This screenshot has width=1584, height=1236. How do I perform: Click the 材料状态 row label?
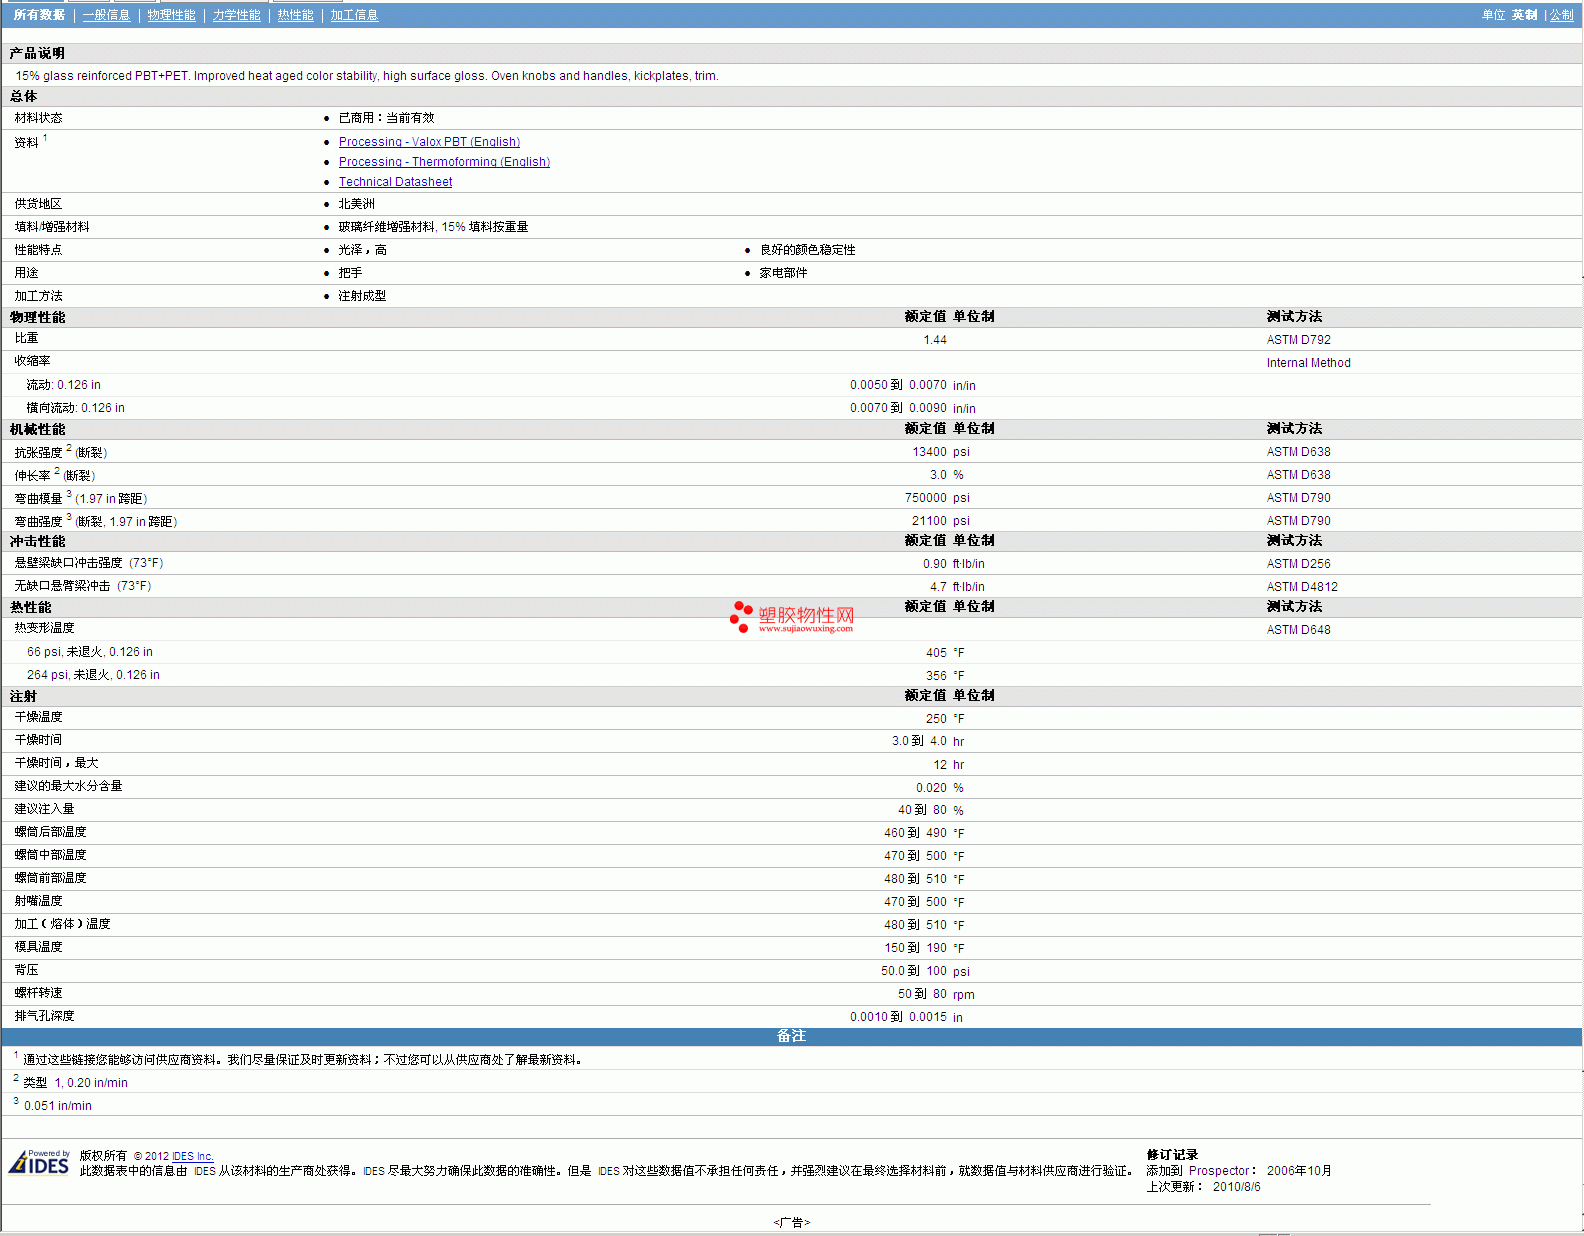pyautogui.click(x=38, y=118)
